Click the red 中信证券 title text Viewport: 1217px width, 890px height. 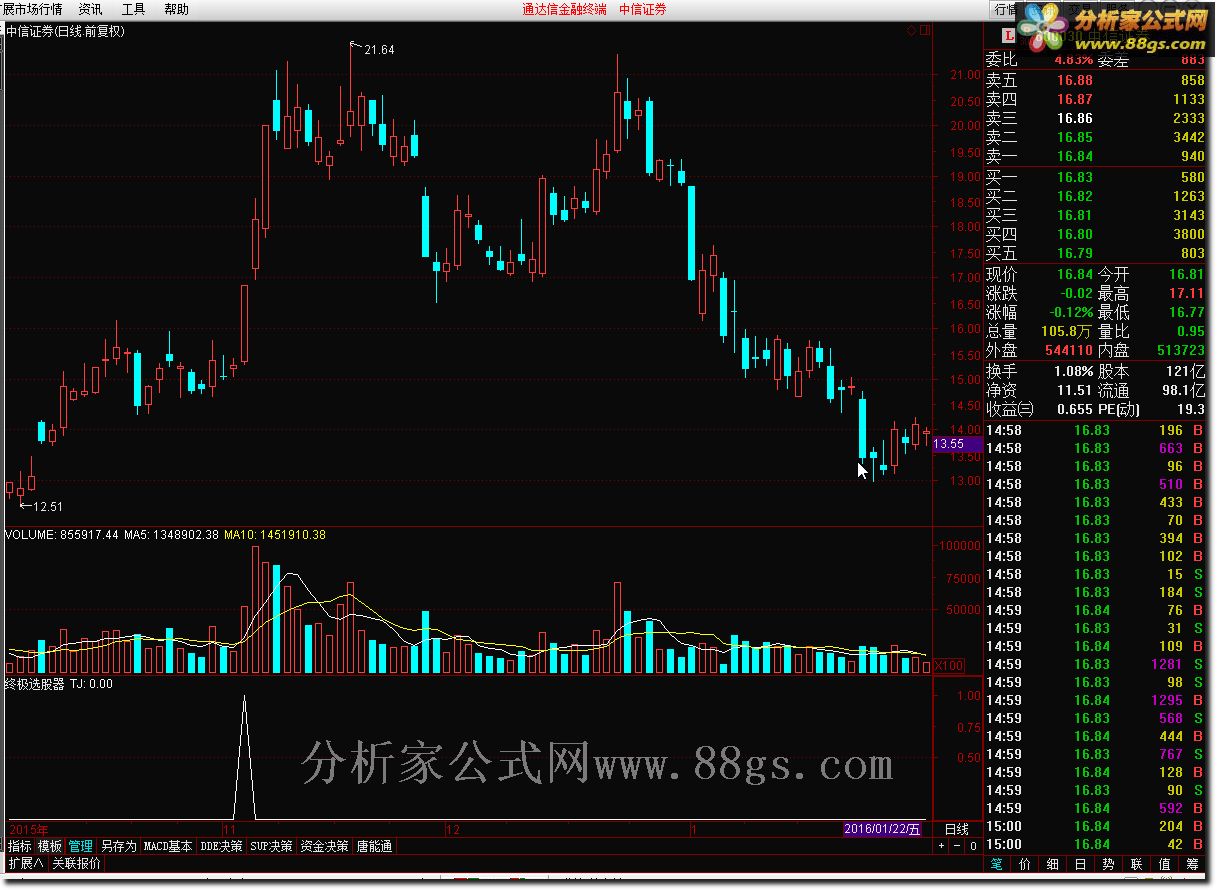coord(642,9)
